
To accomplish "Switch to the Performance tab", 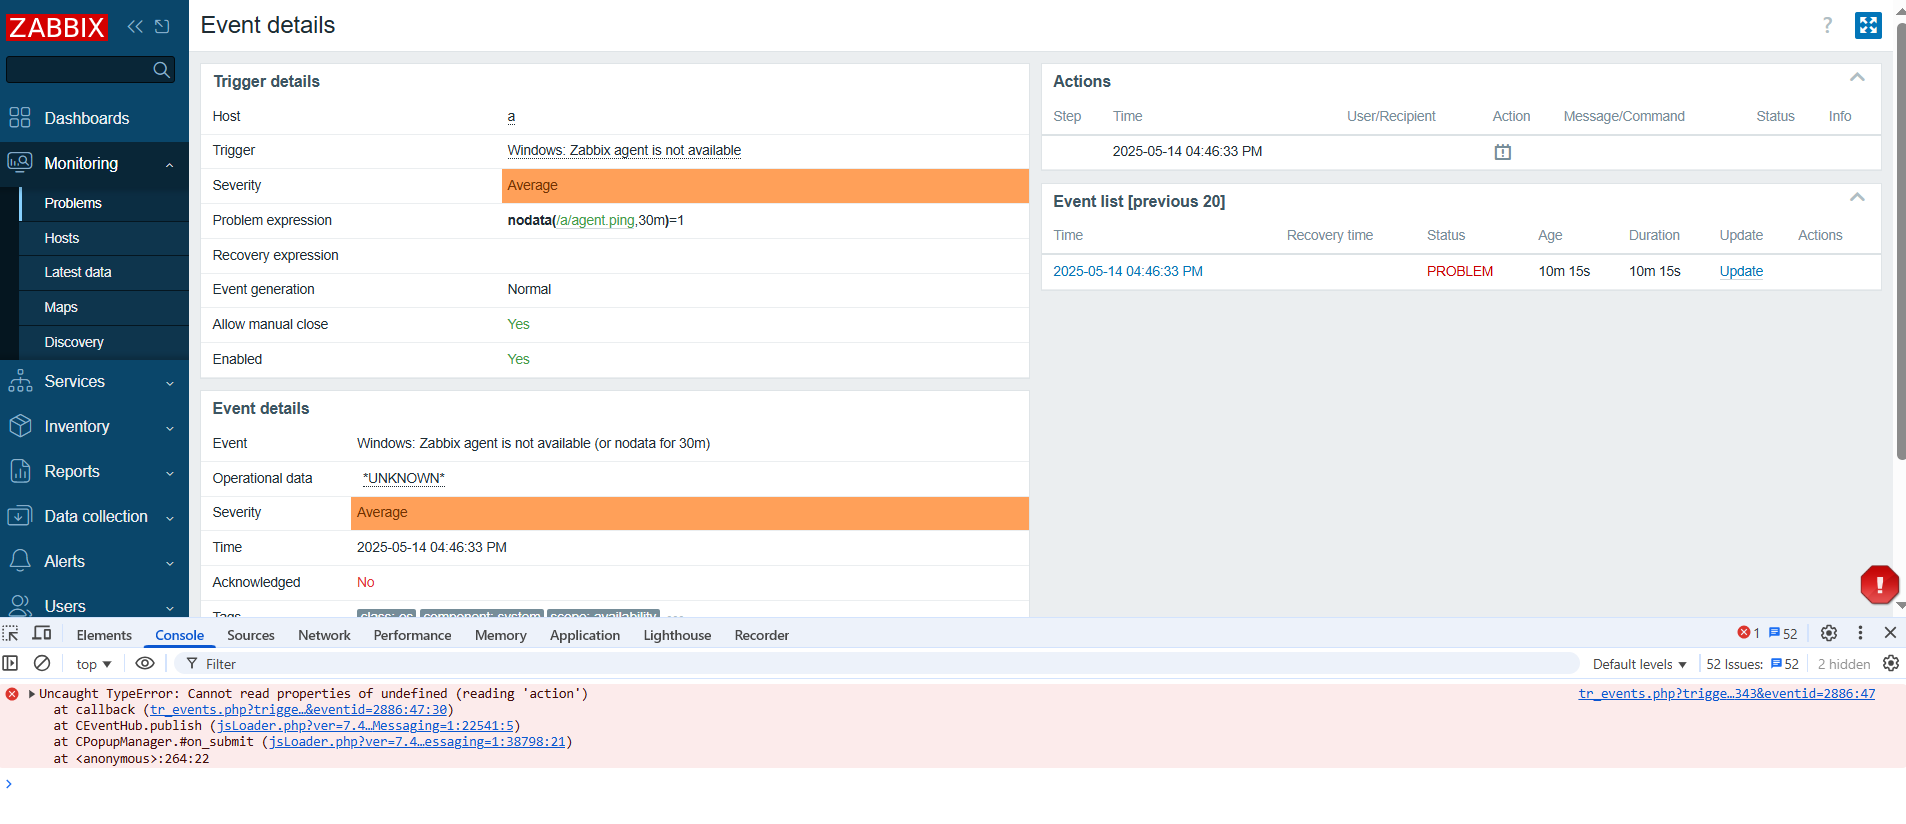I will click(412, 635).
